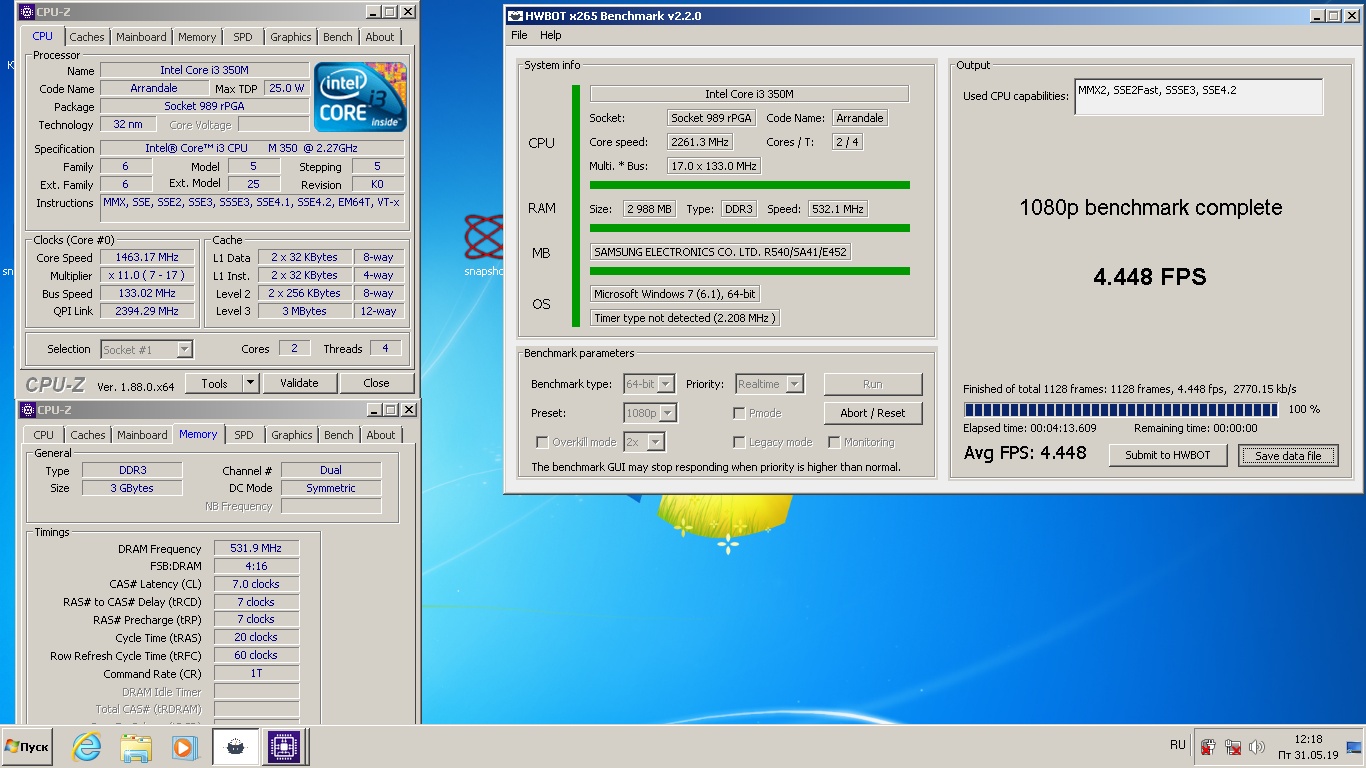Viewport: 1366px width, 768px height.
Task: Open the Priority Realtime dropdown
Action: point(769,384)
